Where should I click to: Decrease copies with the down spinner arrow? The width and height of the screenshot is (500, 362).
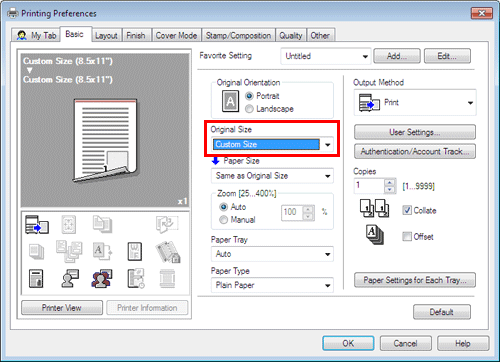click(x=389, y=190)
